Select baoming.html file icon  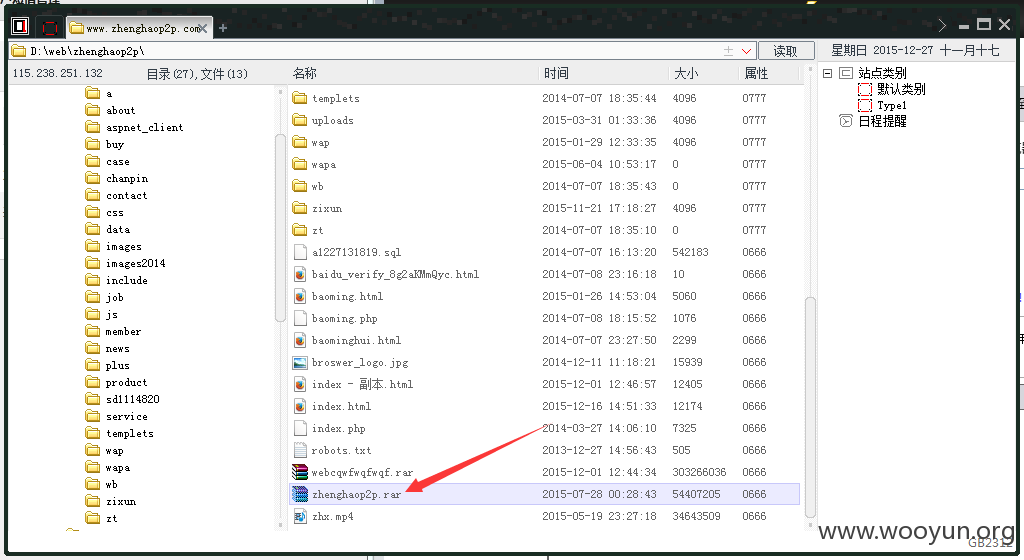(300, 296)
